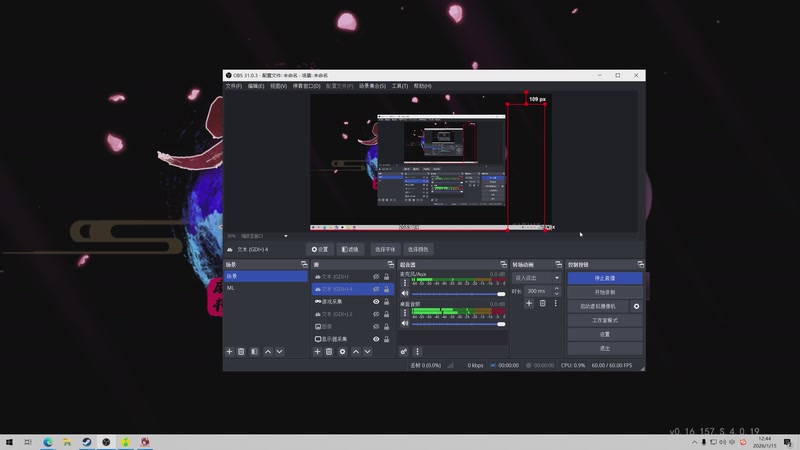This screenshot has height=450, width=800.
Task: Delete the selected source with trash icon
Action: click(x=329, y=352)
